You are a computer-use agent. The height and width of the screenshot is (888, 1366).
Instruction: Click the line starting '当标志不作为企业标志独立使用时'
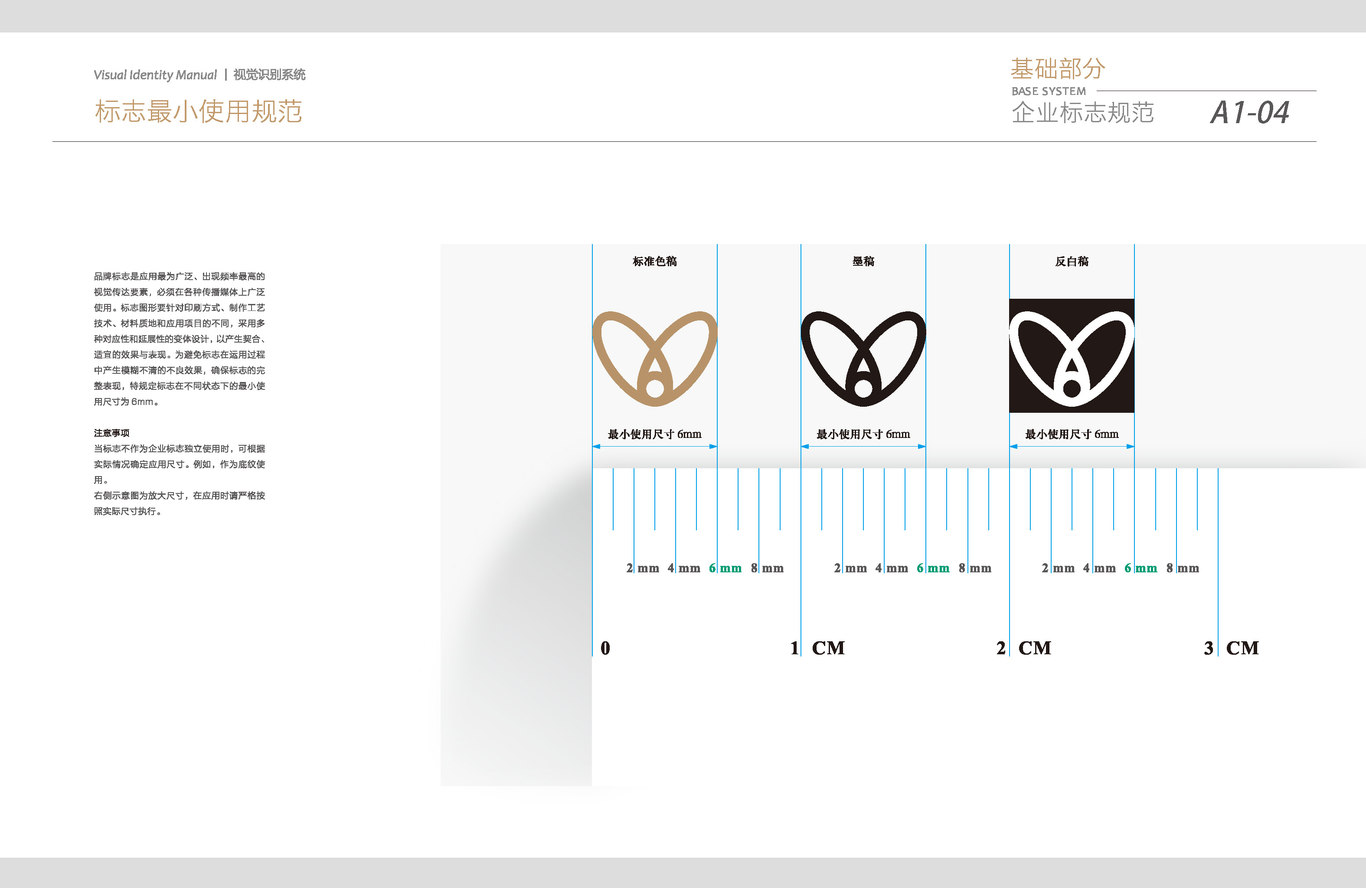180,449
